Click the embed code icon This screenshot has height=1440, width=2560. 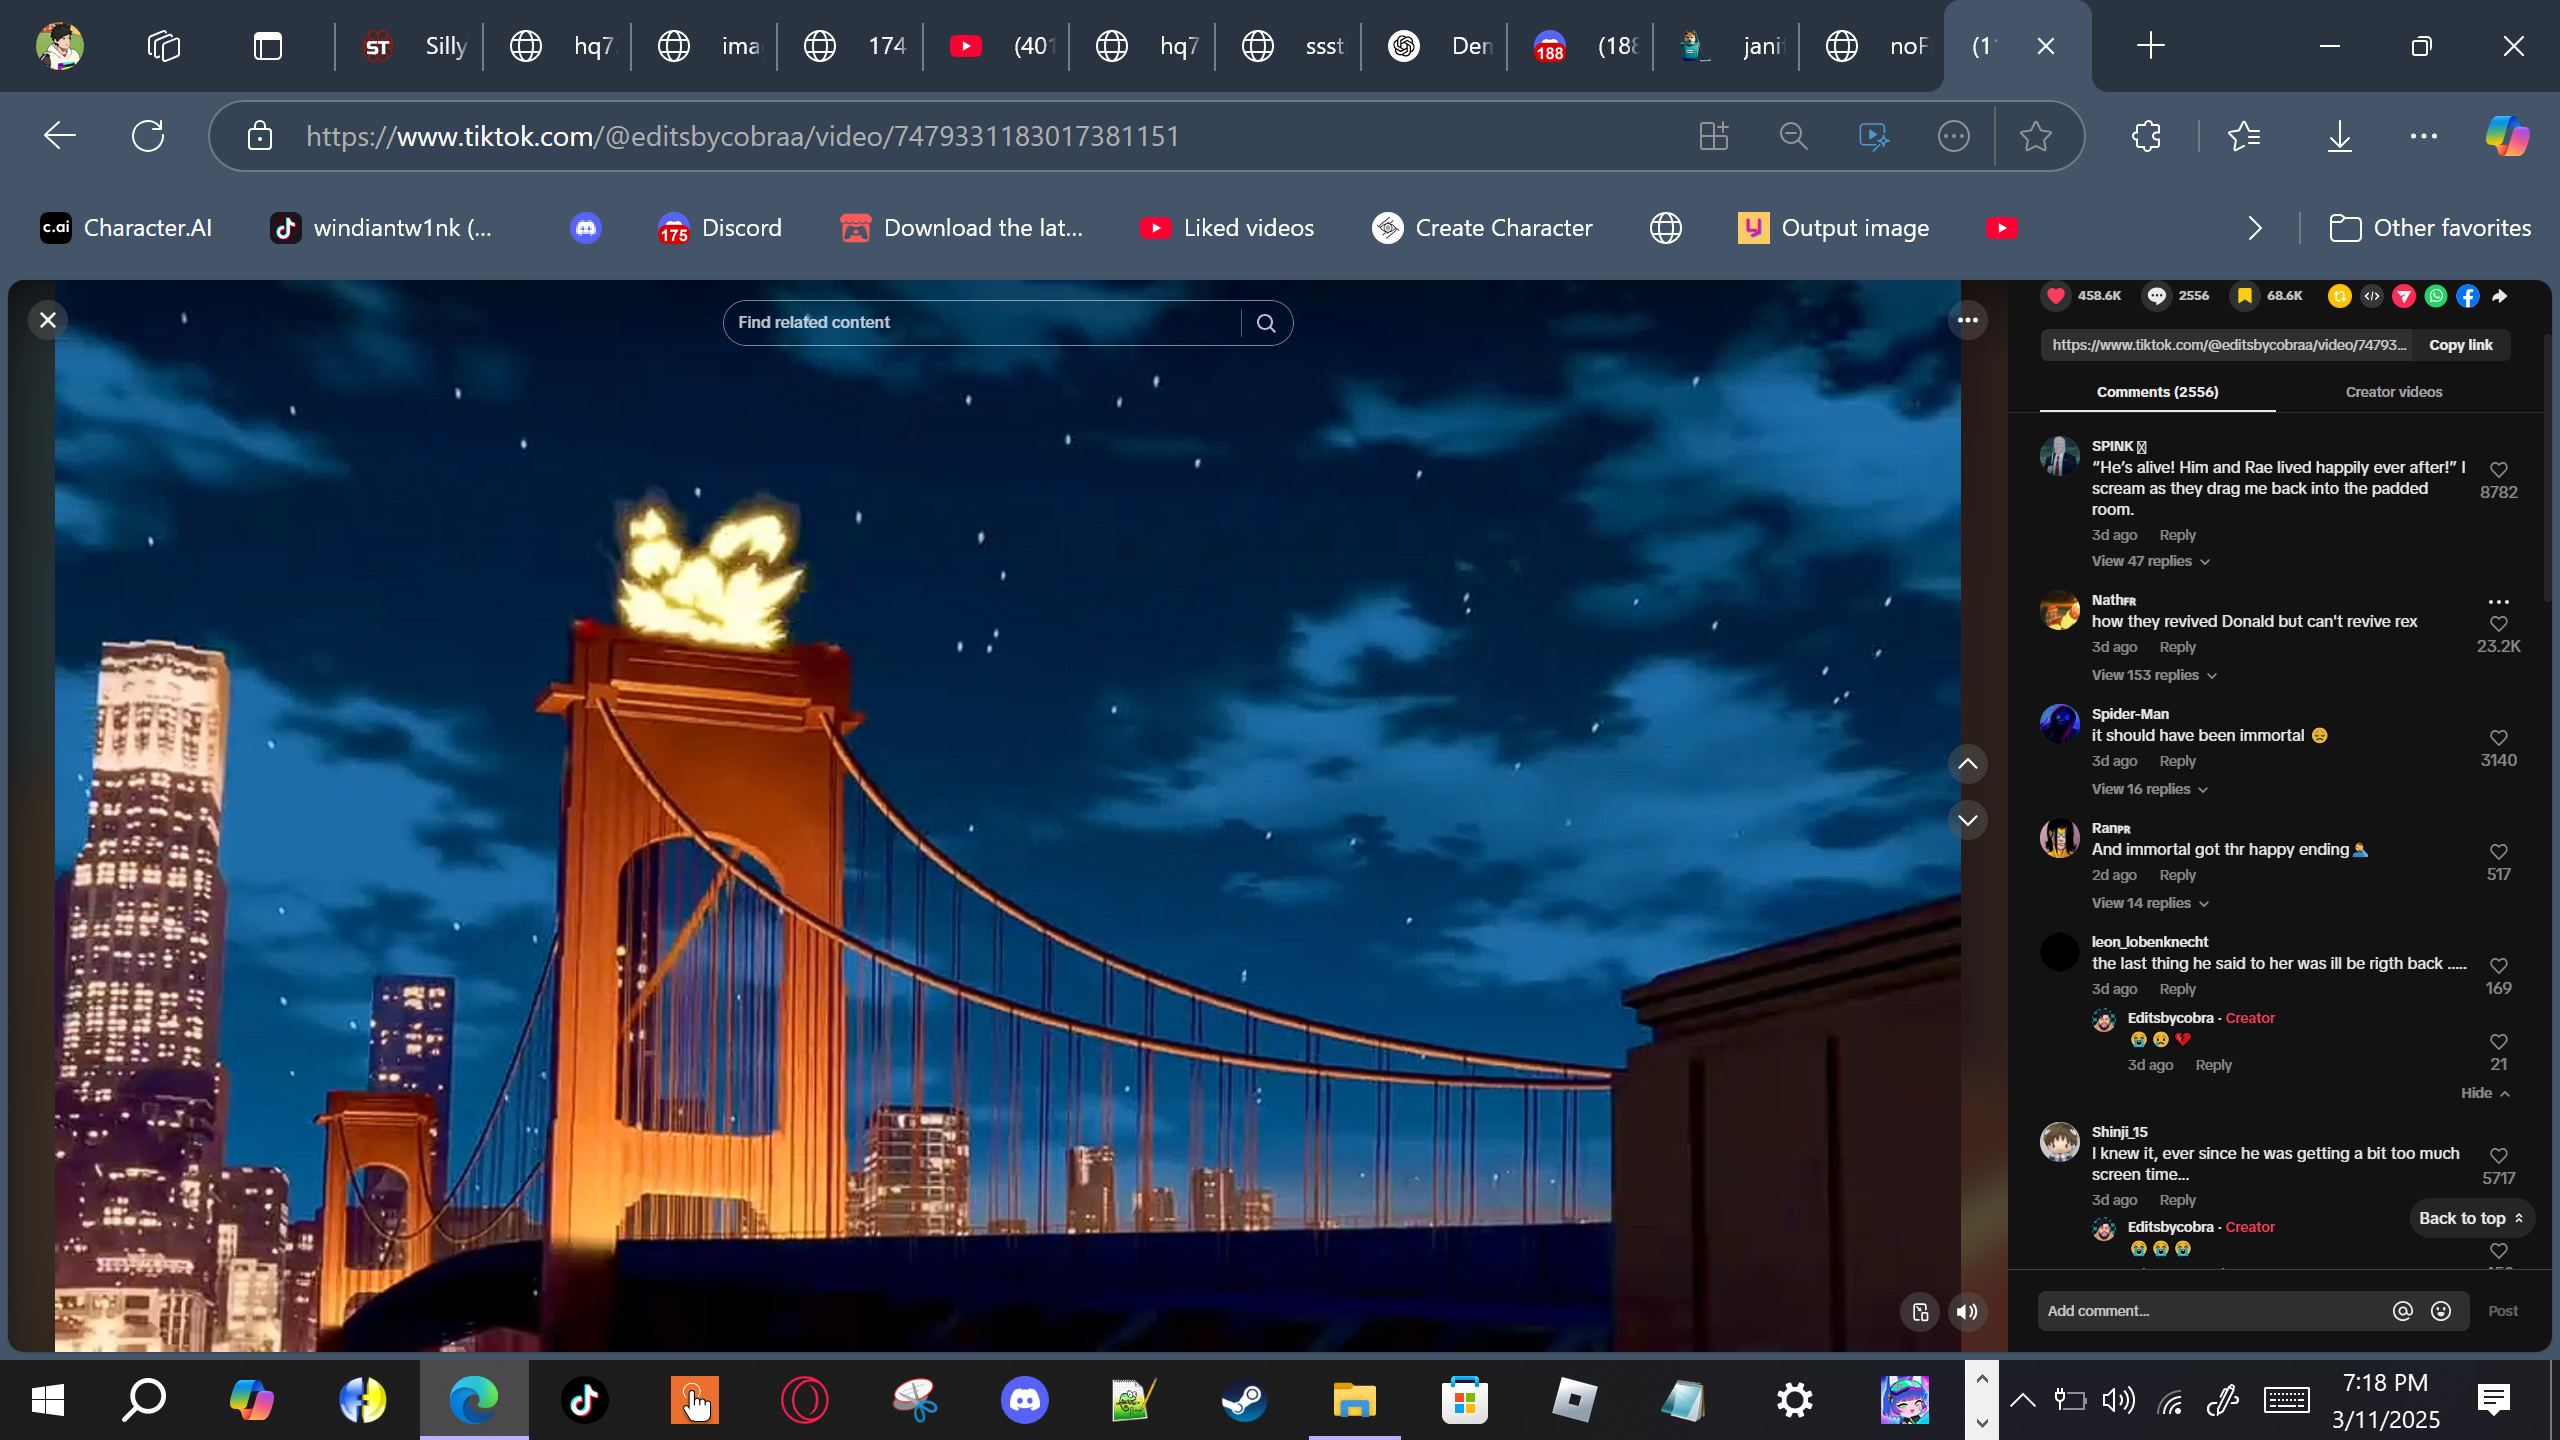pyautogui.click(x=2372, y=296)
